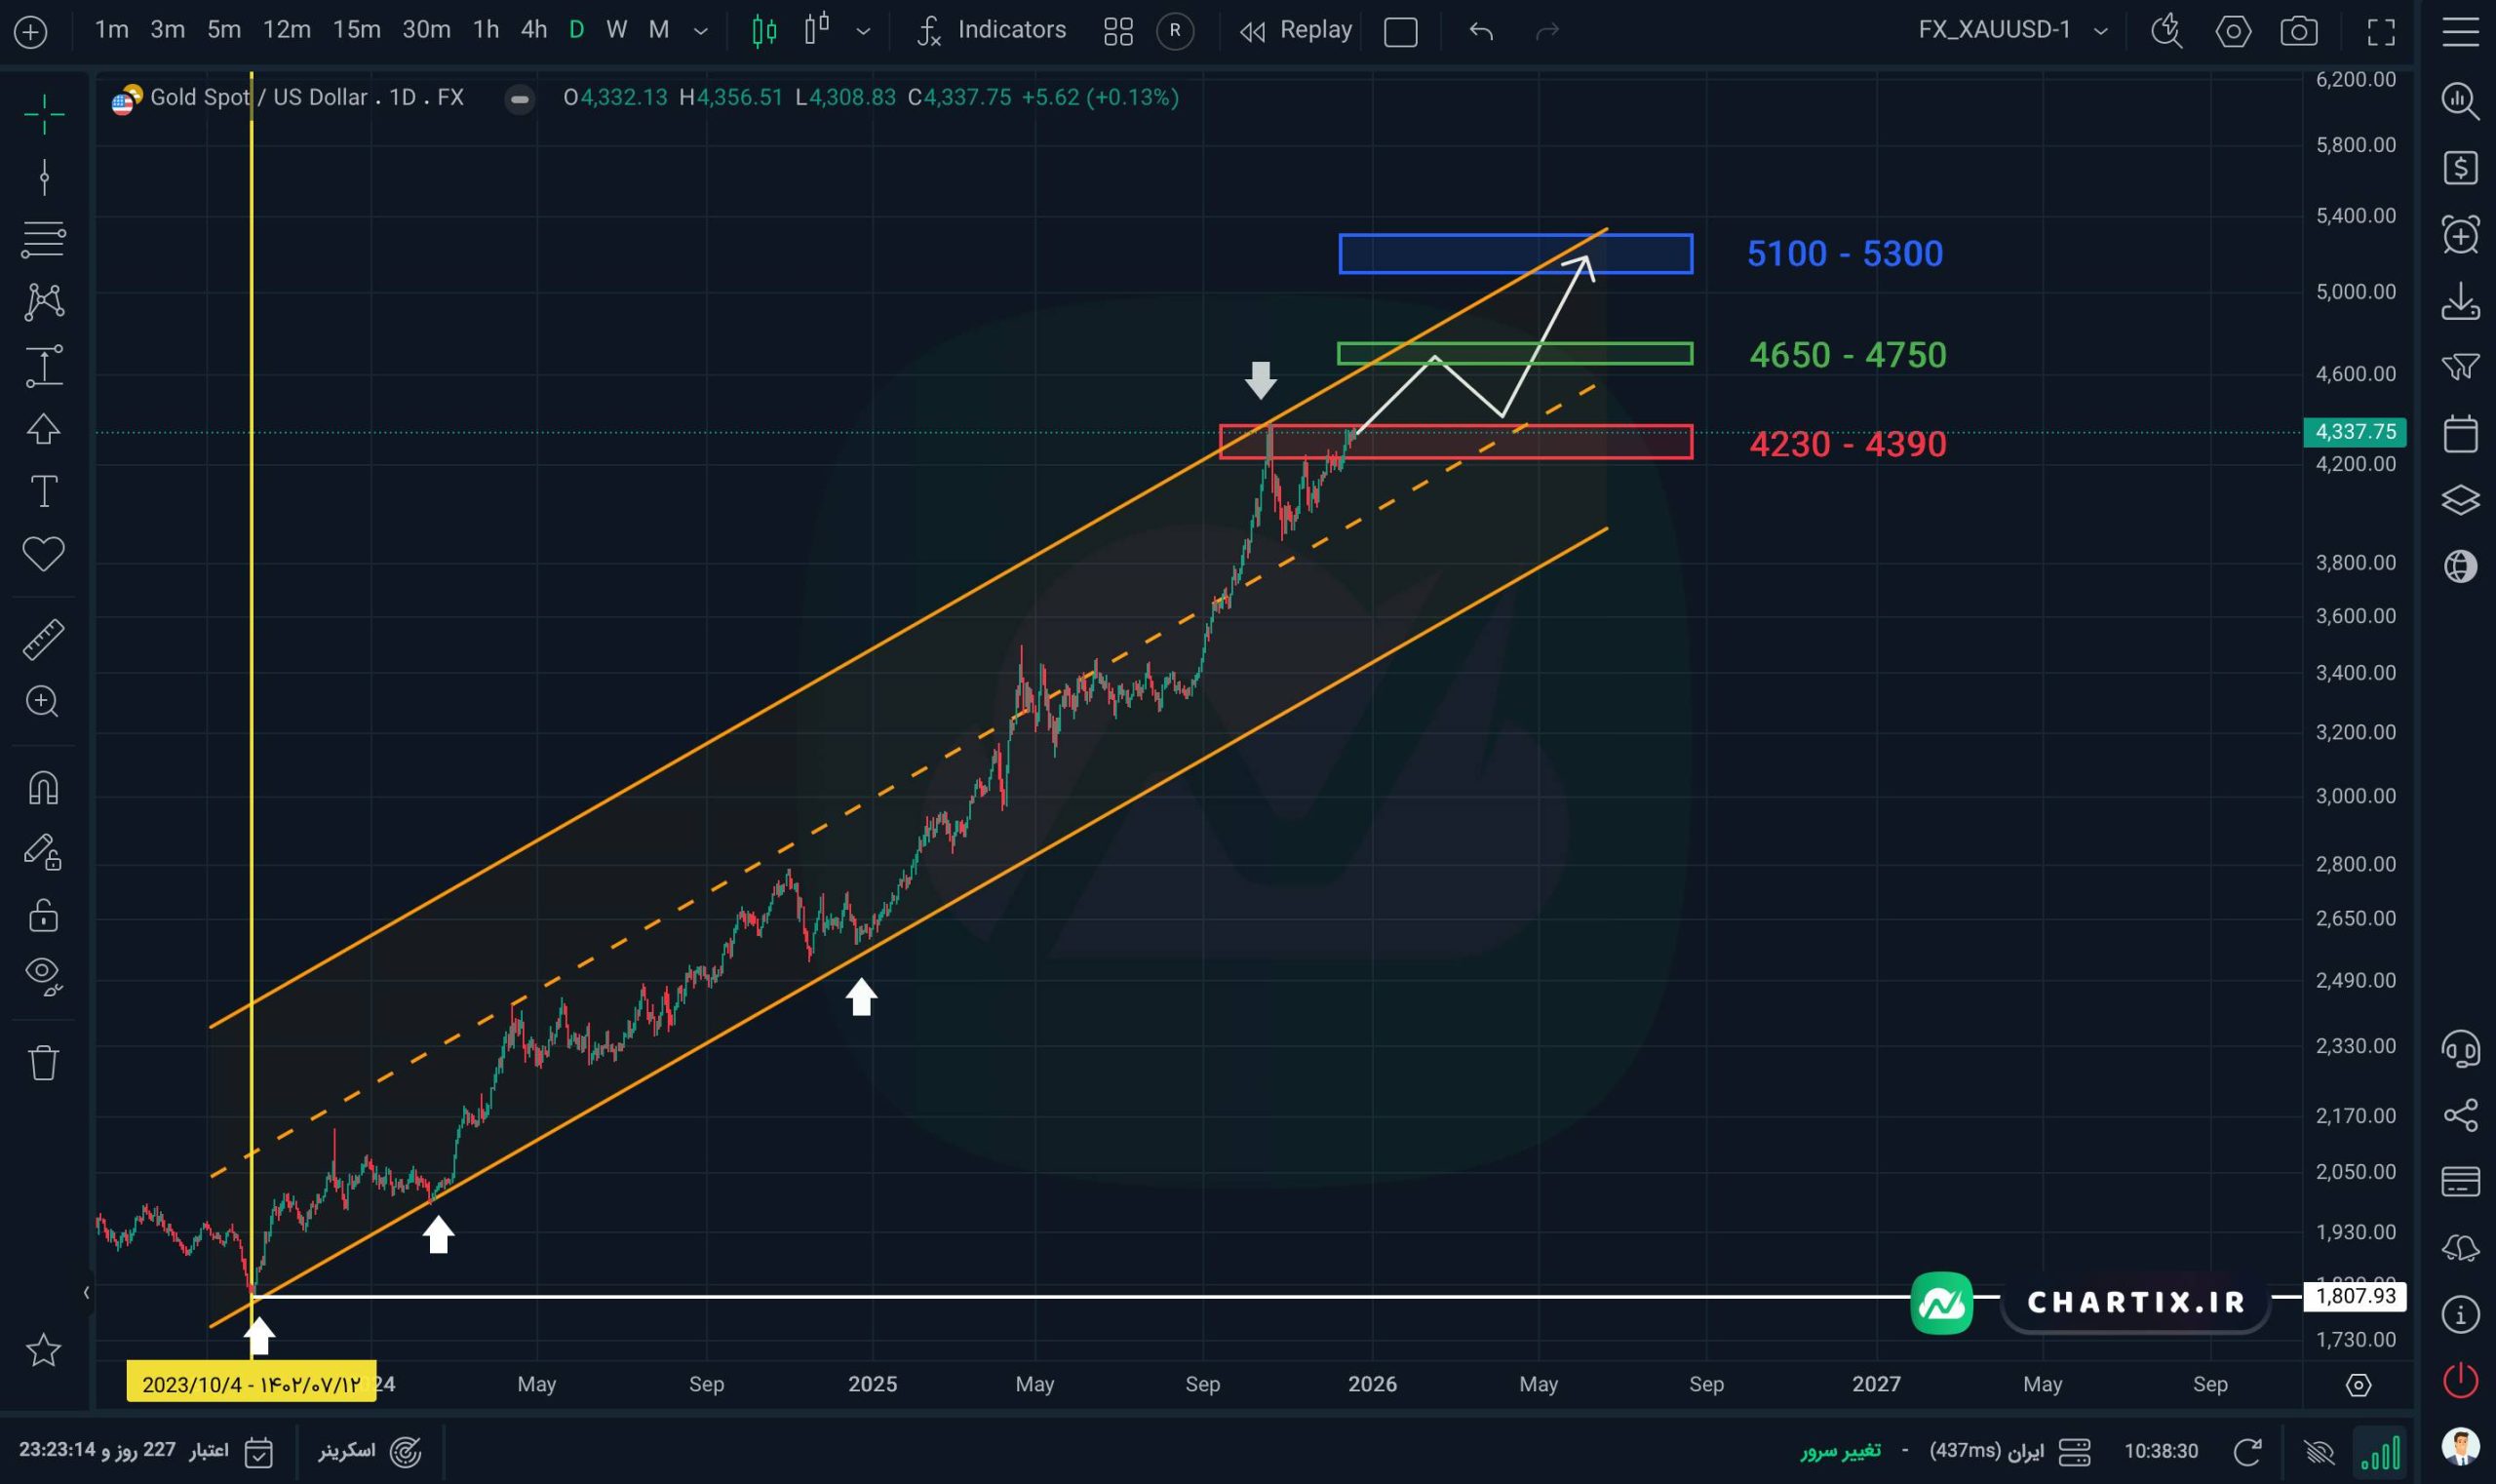This screenshot has height=1484, width=2496.
Task: Open chart settings hexagon icon
Action: coord(2232,31)
